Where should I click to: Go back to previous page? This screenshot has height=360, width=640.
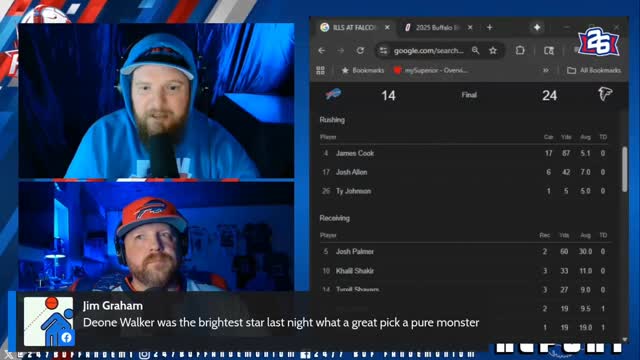pyautogui.click(x=322, y=51)
